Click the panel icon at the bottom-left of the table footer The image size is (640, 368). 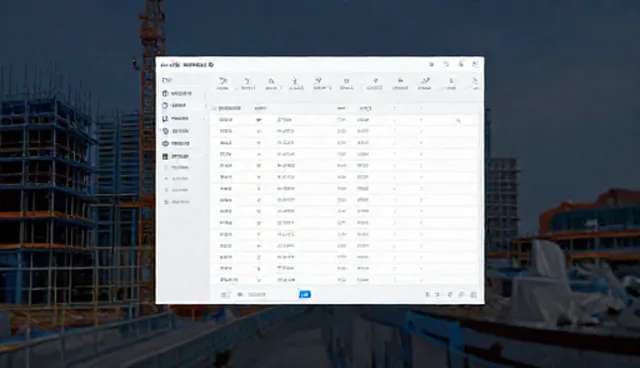[225, 295]
